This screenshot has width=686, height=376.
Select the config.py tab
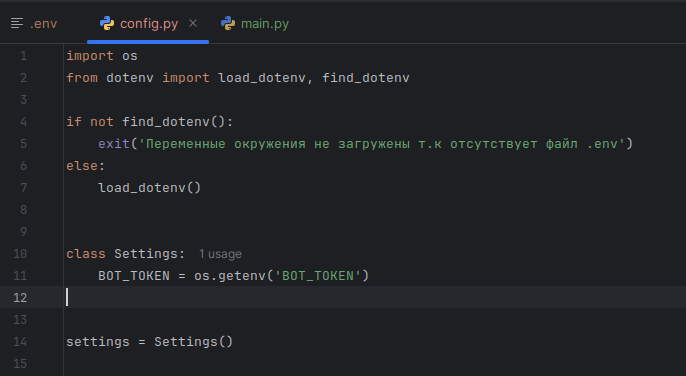coord(148,24)
